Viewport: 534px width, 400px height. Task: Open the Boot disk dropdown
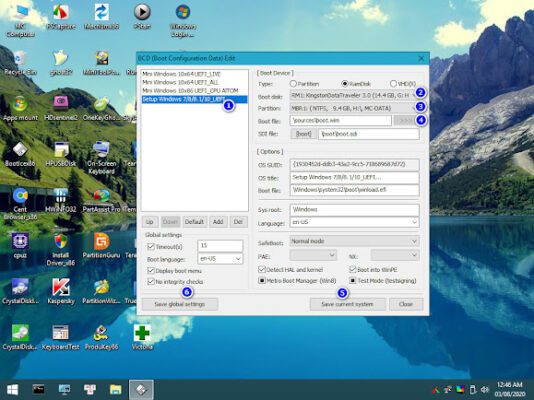(354, 95)
